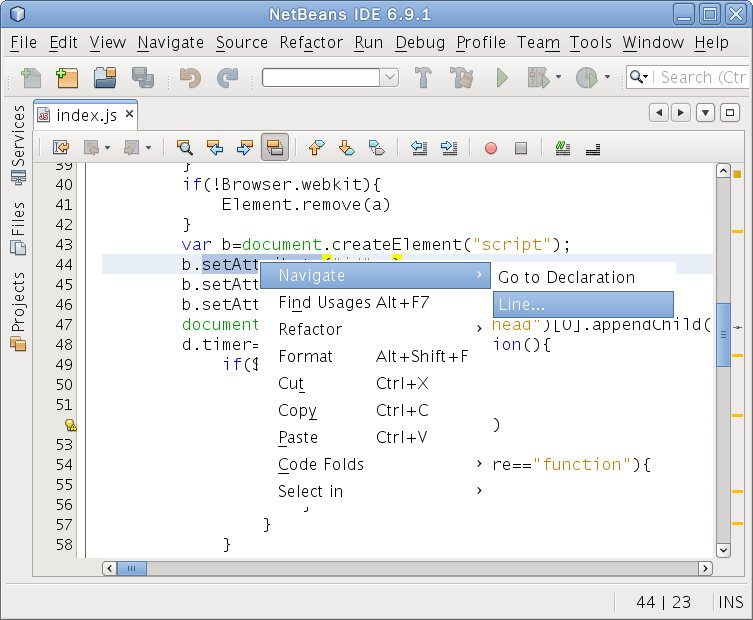Open the Files side panel
Image resolution: width=753 pixels, height=620 pixels.
click(18, 228)
